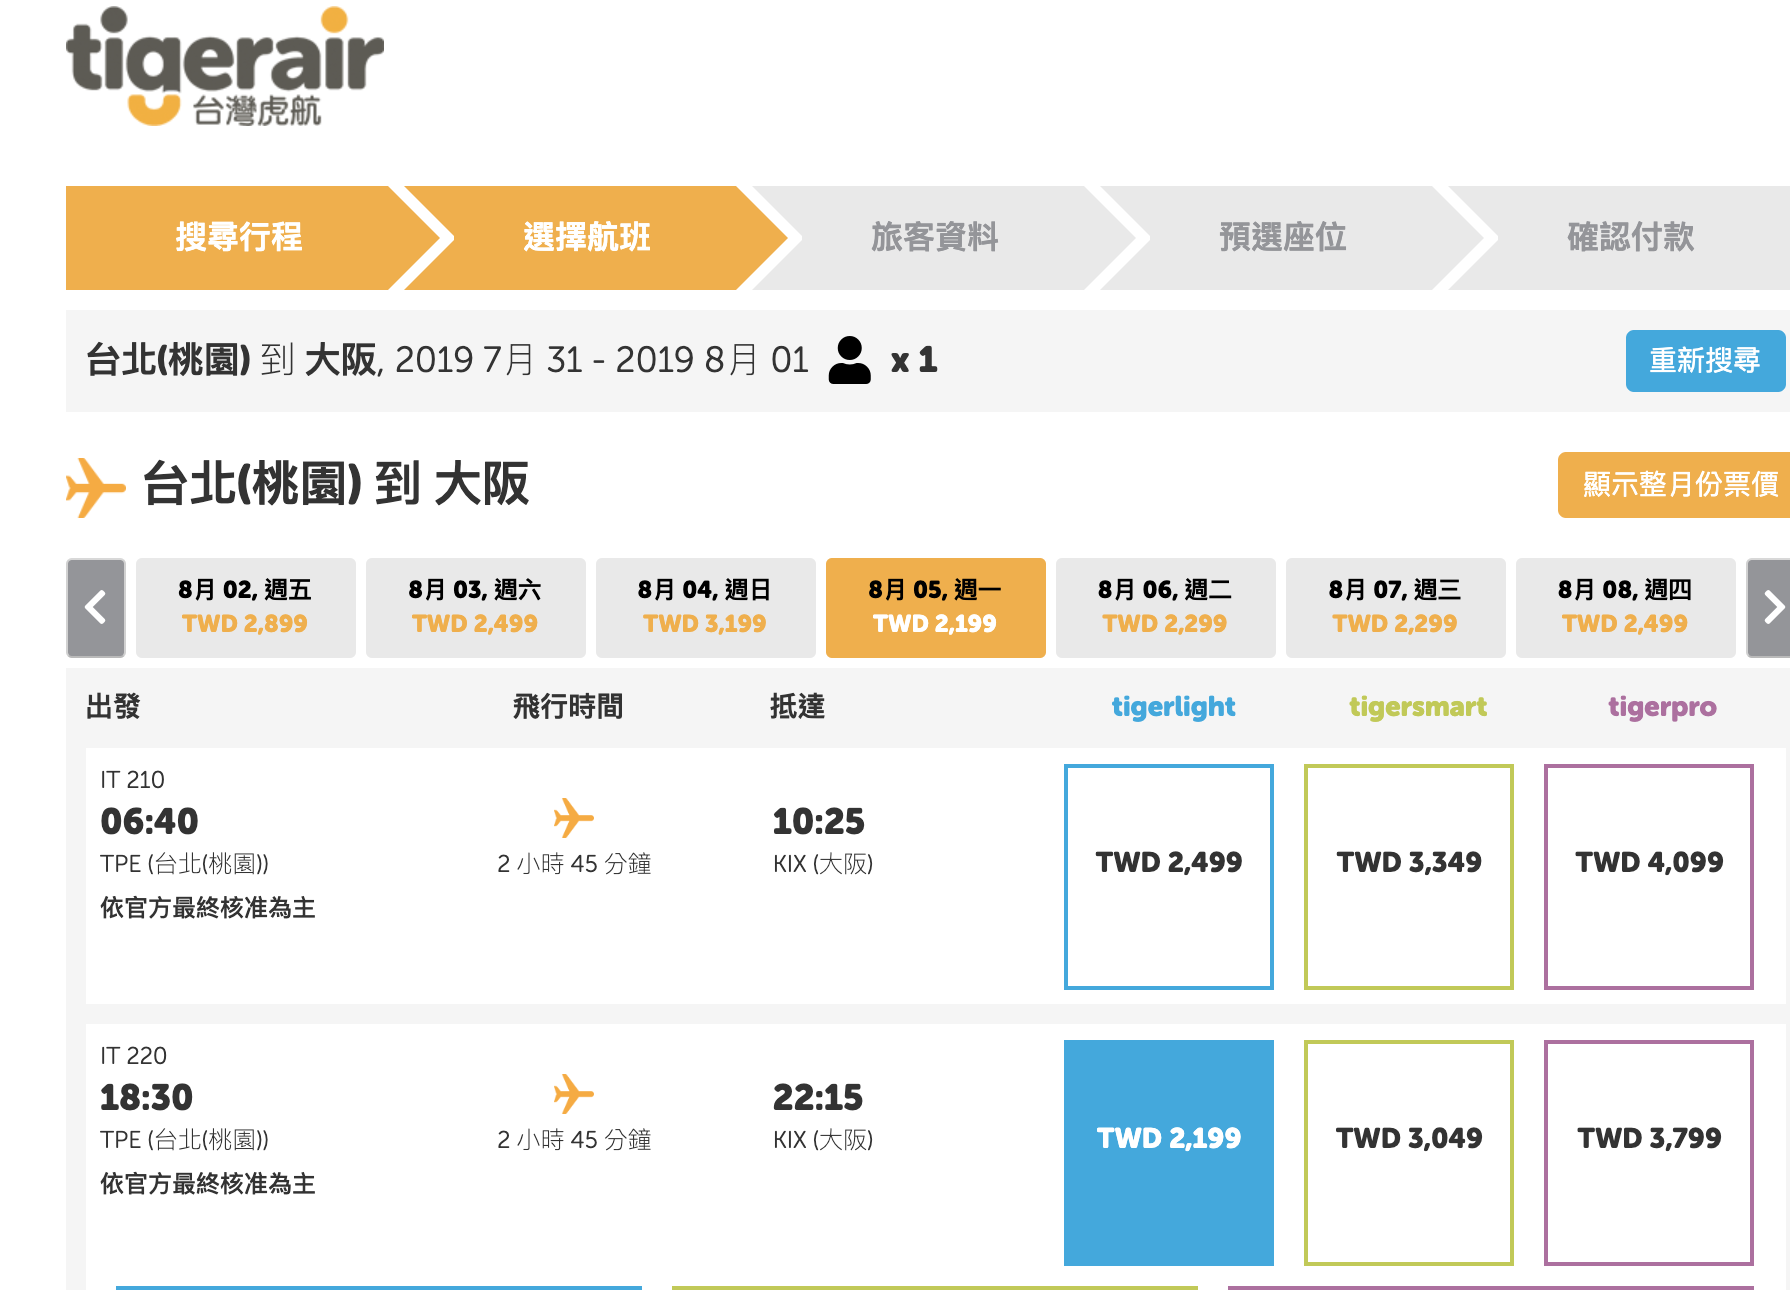This screenshot has width=1790, height=1290.
Task: Click the tigerlight fare column header
Action: tap(1174, 707)
